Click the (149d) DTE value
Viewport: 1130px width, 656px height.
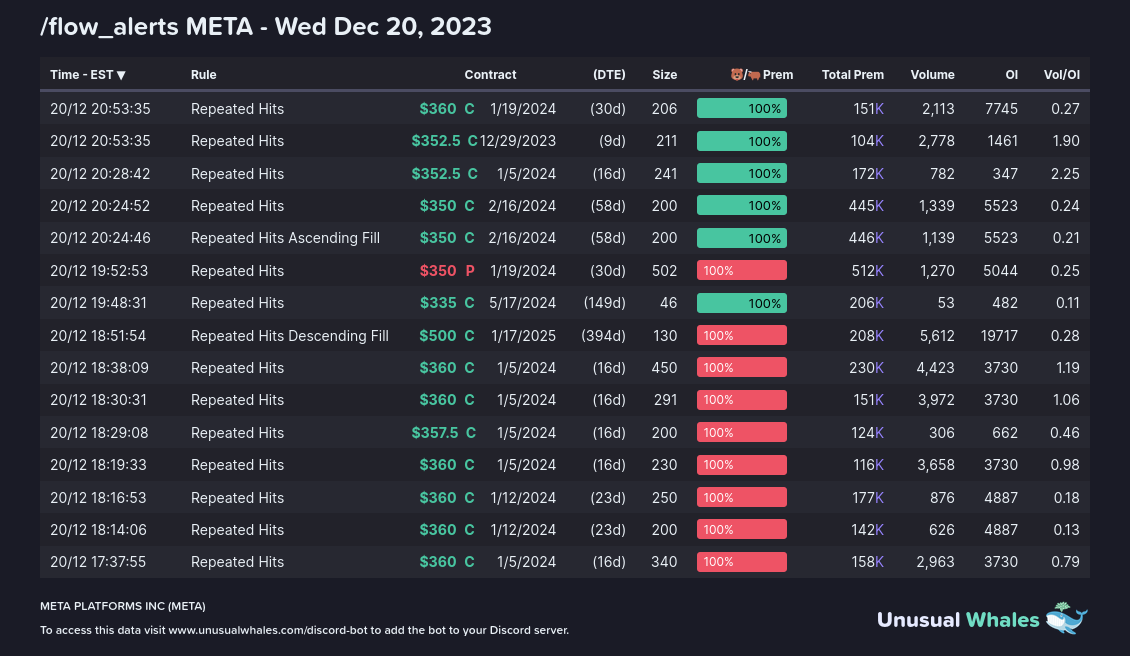click(605, 303)
